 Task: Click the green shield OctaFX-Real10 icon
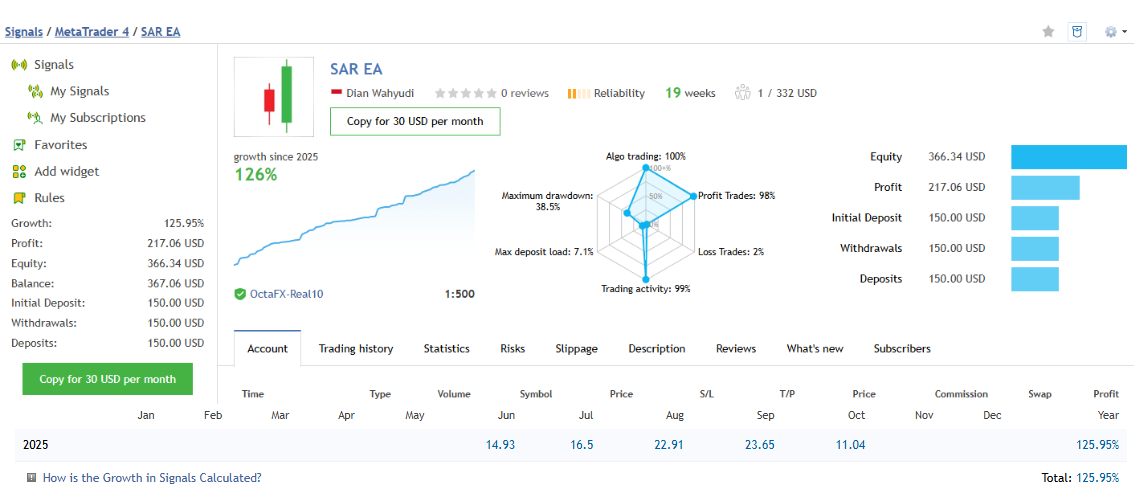pyautogui.click(x=240, y=294)
